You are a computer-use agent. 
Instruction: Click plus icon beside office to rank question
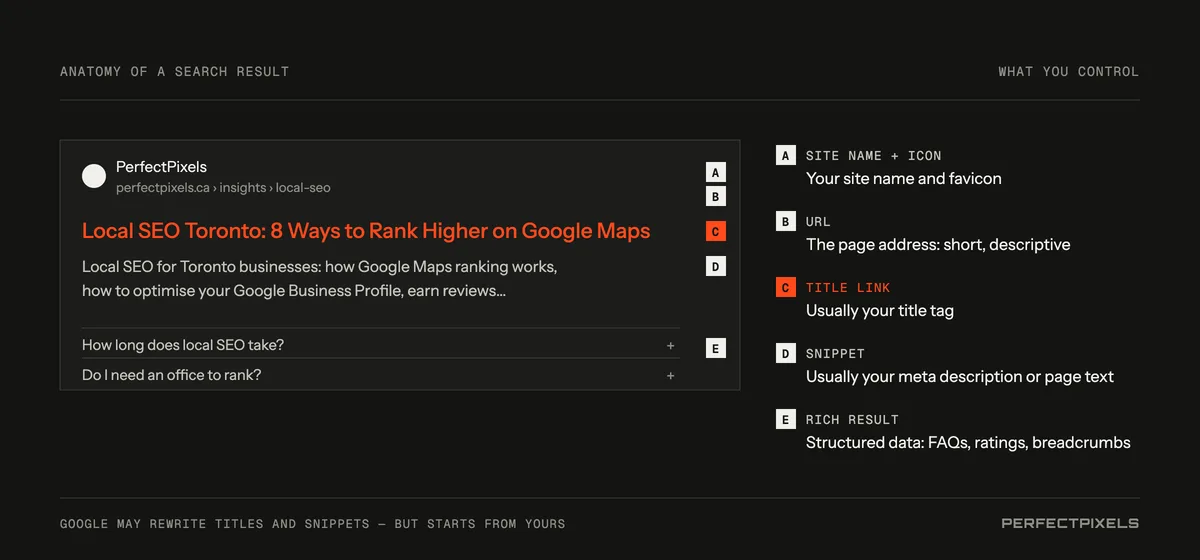670,375
